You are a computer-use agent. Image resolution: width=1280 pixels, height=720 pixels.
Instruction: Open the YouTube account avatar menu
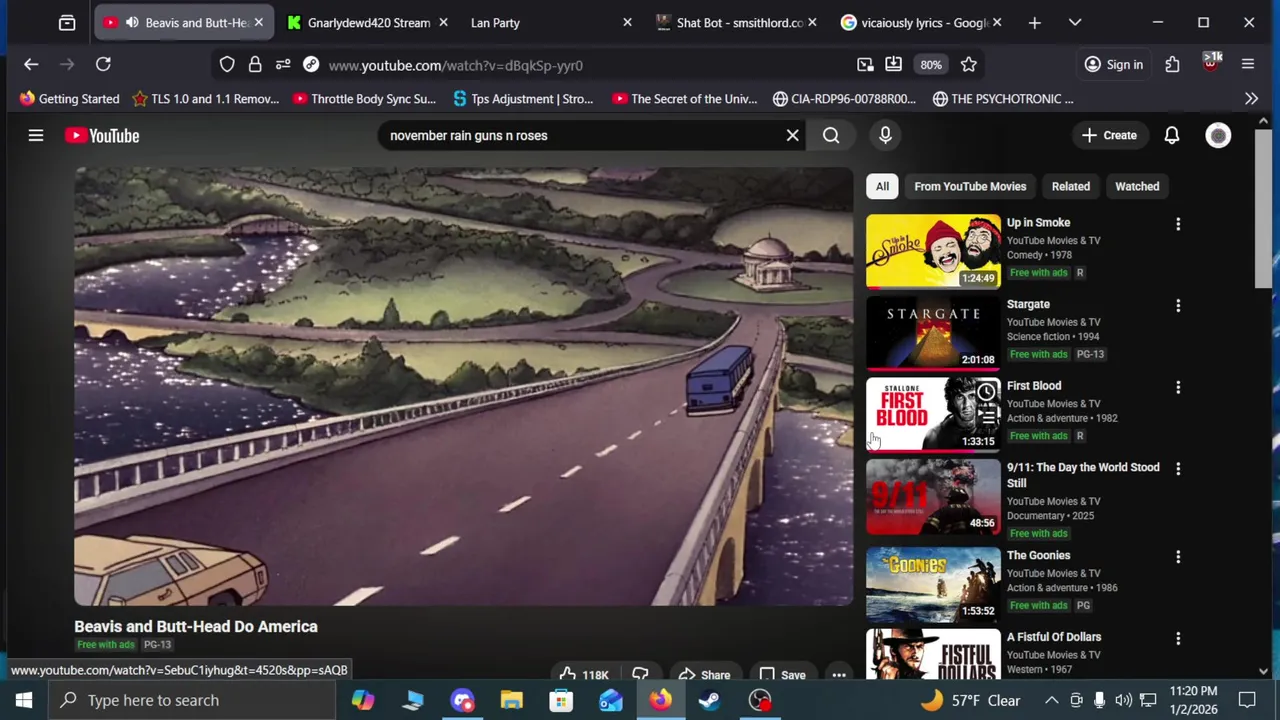pyautogui.click(x=1218, y=135)
